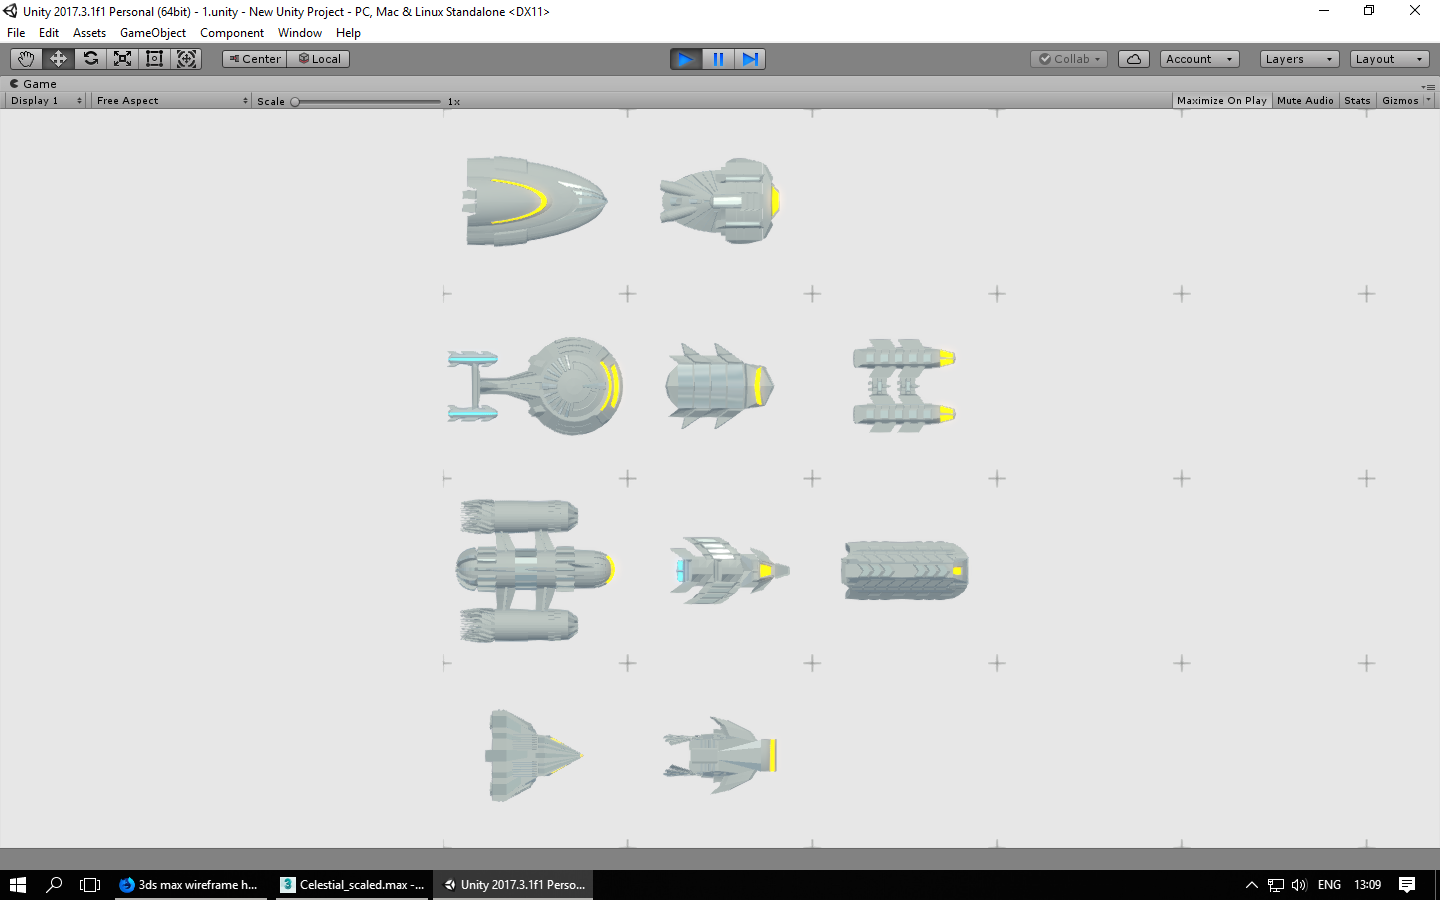Viewport: 1440px width, 900px height.
Task: Select the Hand tool
Action: click(26, 59)
